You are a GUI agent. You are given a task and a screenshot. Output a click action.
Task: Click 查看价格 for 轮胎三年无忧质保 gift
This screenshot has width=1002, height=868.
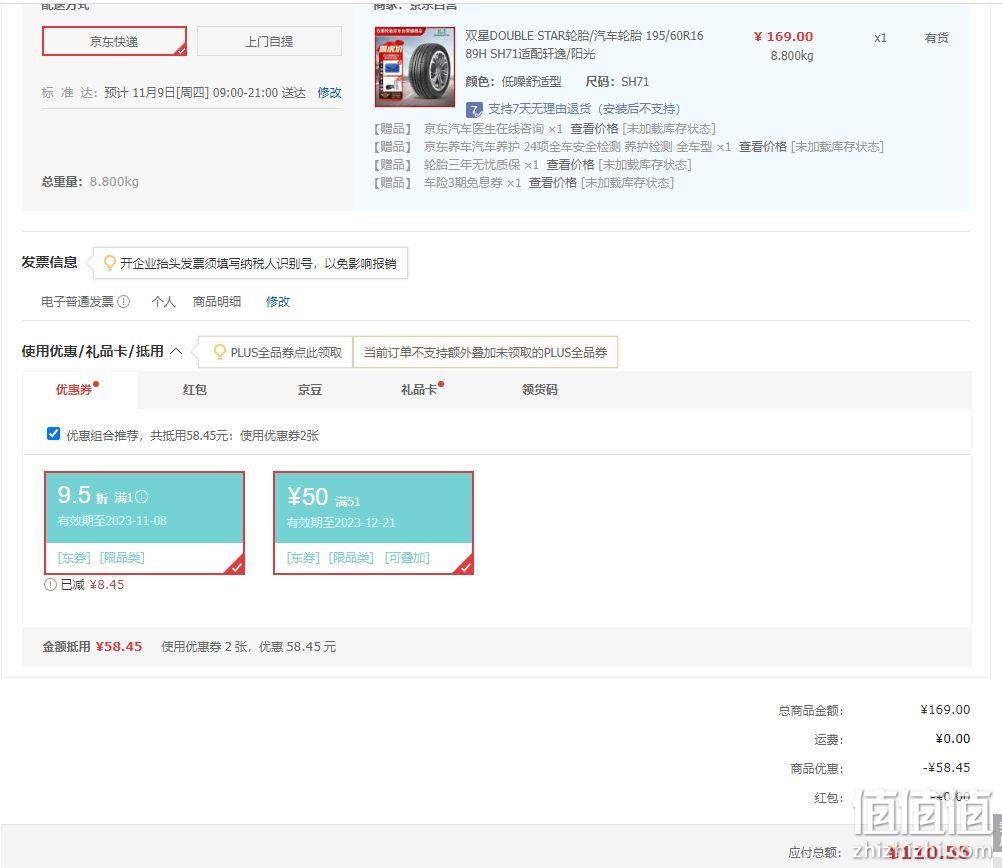[x=571, y=164]
